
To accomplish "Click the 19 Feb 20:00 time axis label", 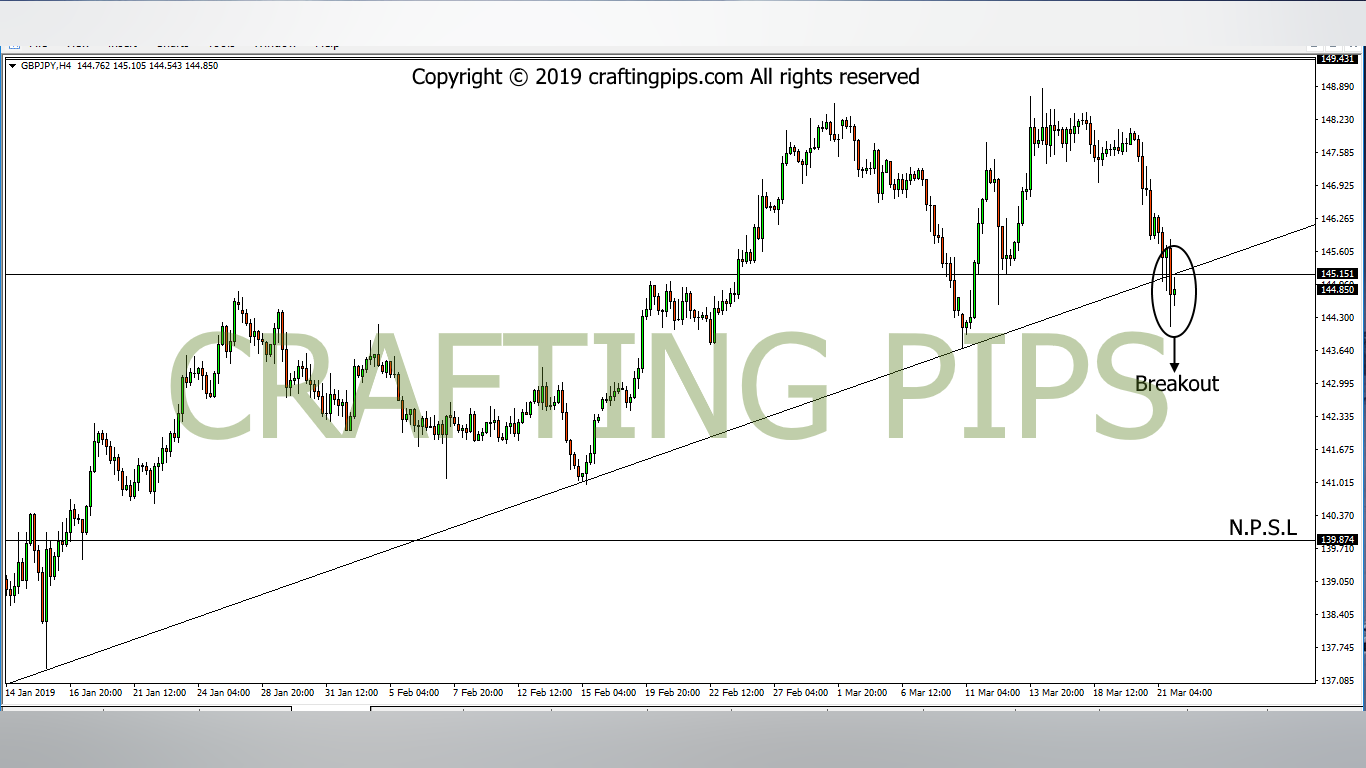I will pos(672,692).
